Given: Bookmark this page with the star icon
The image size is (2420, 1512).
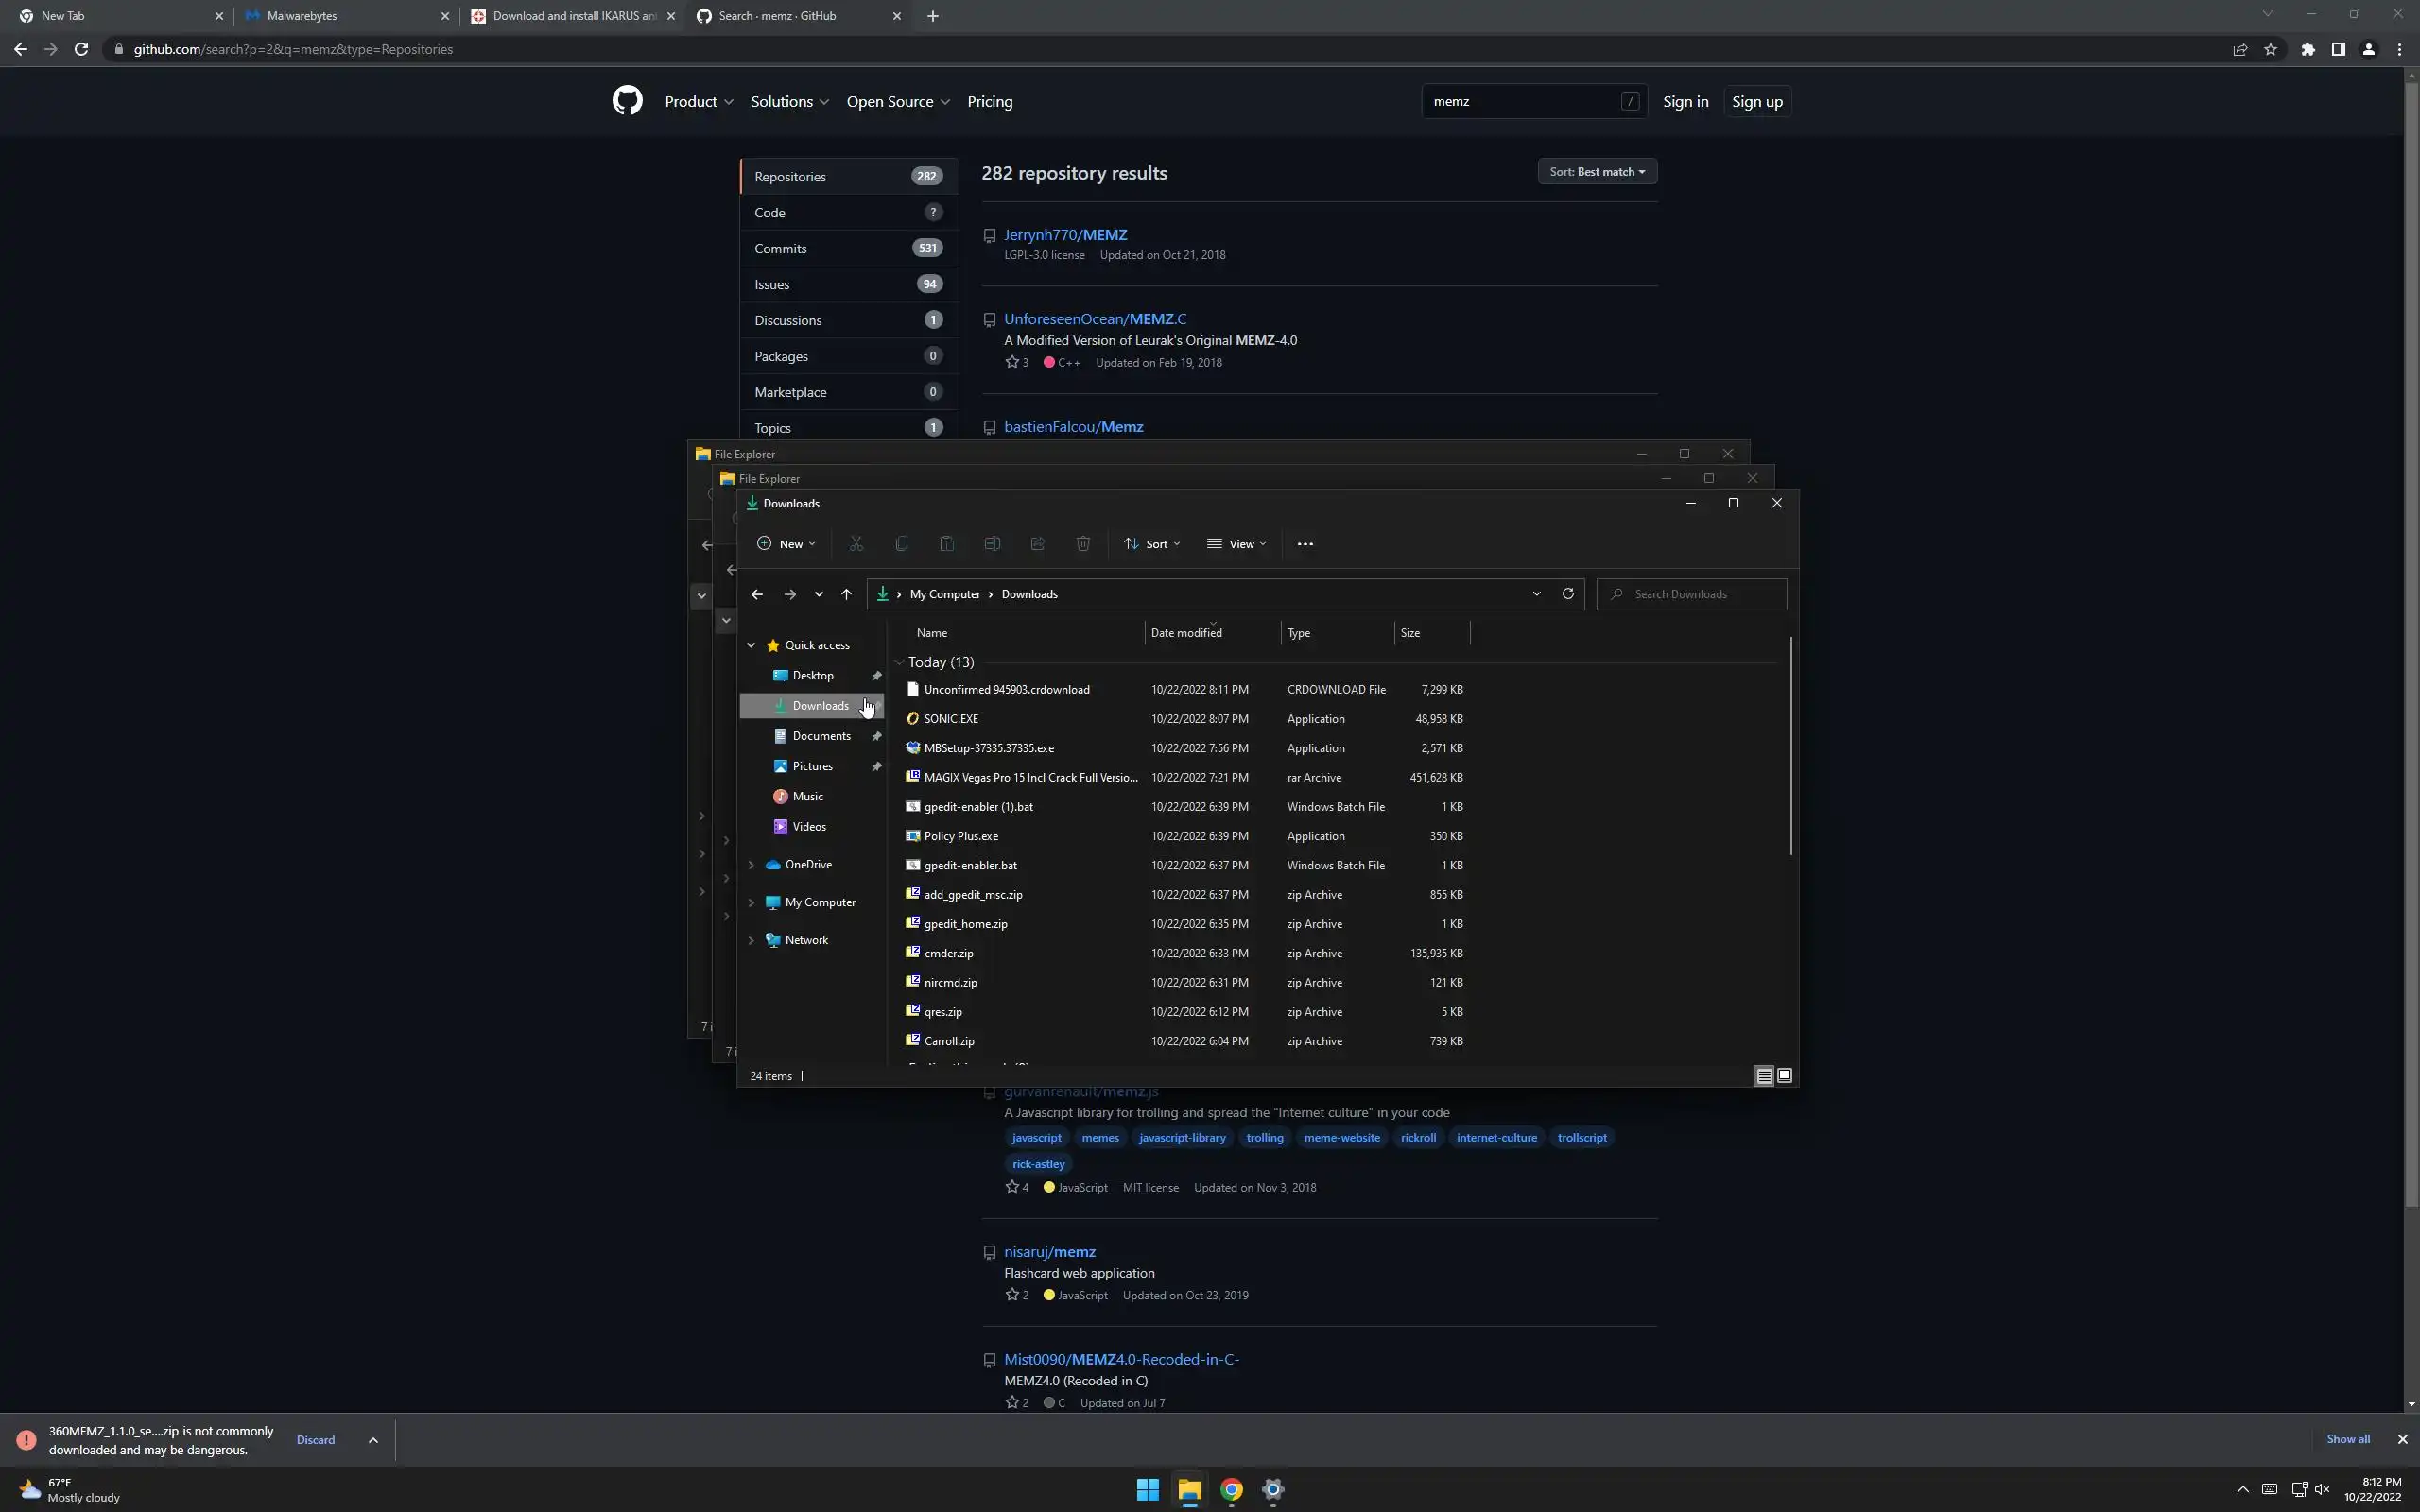Looking at the screenshot, I should (2270, 49).
